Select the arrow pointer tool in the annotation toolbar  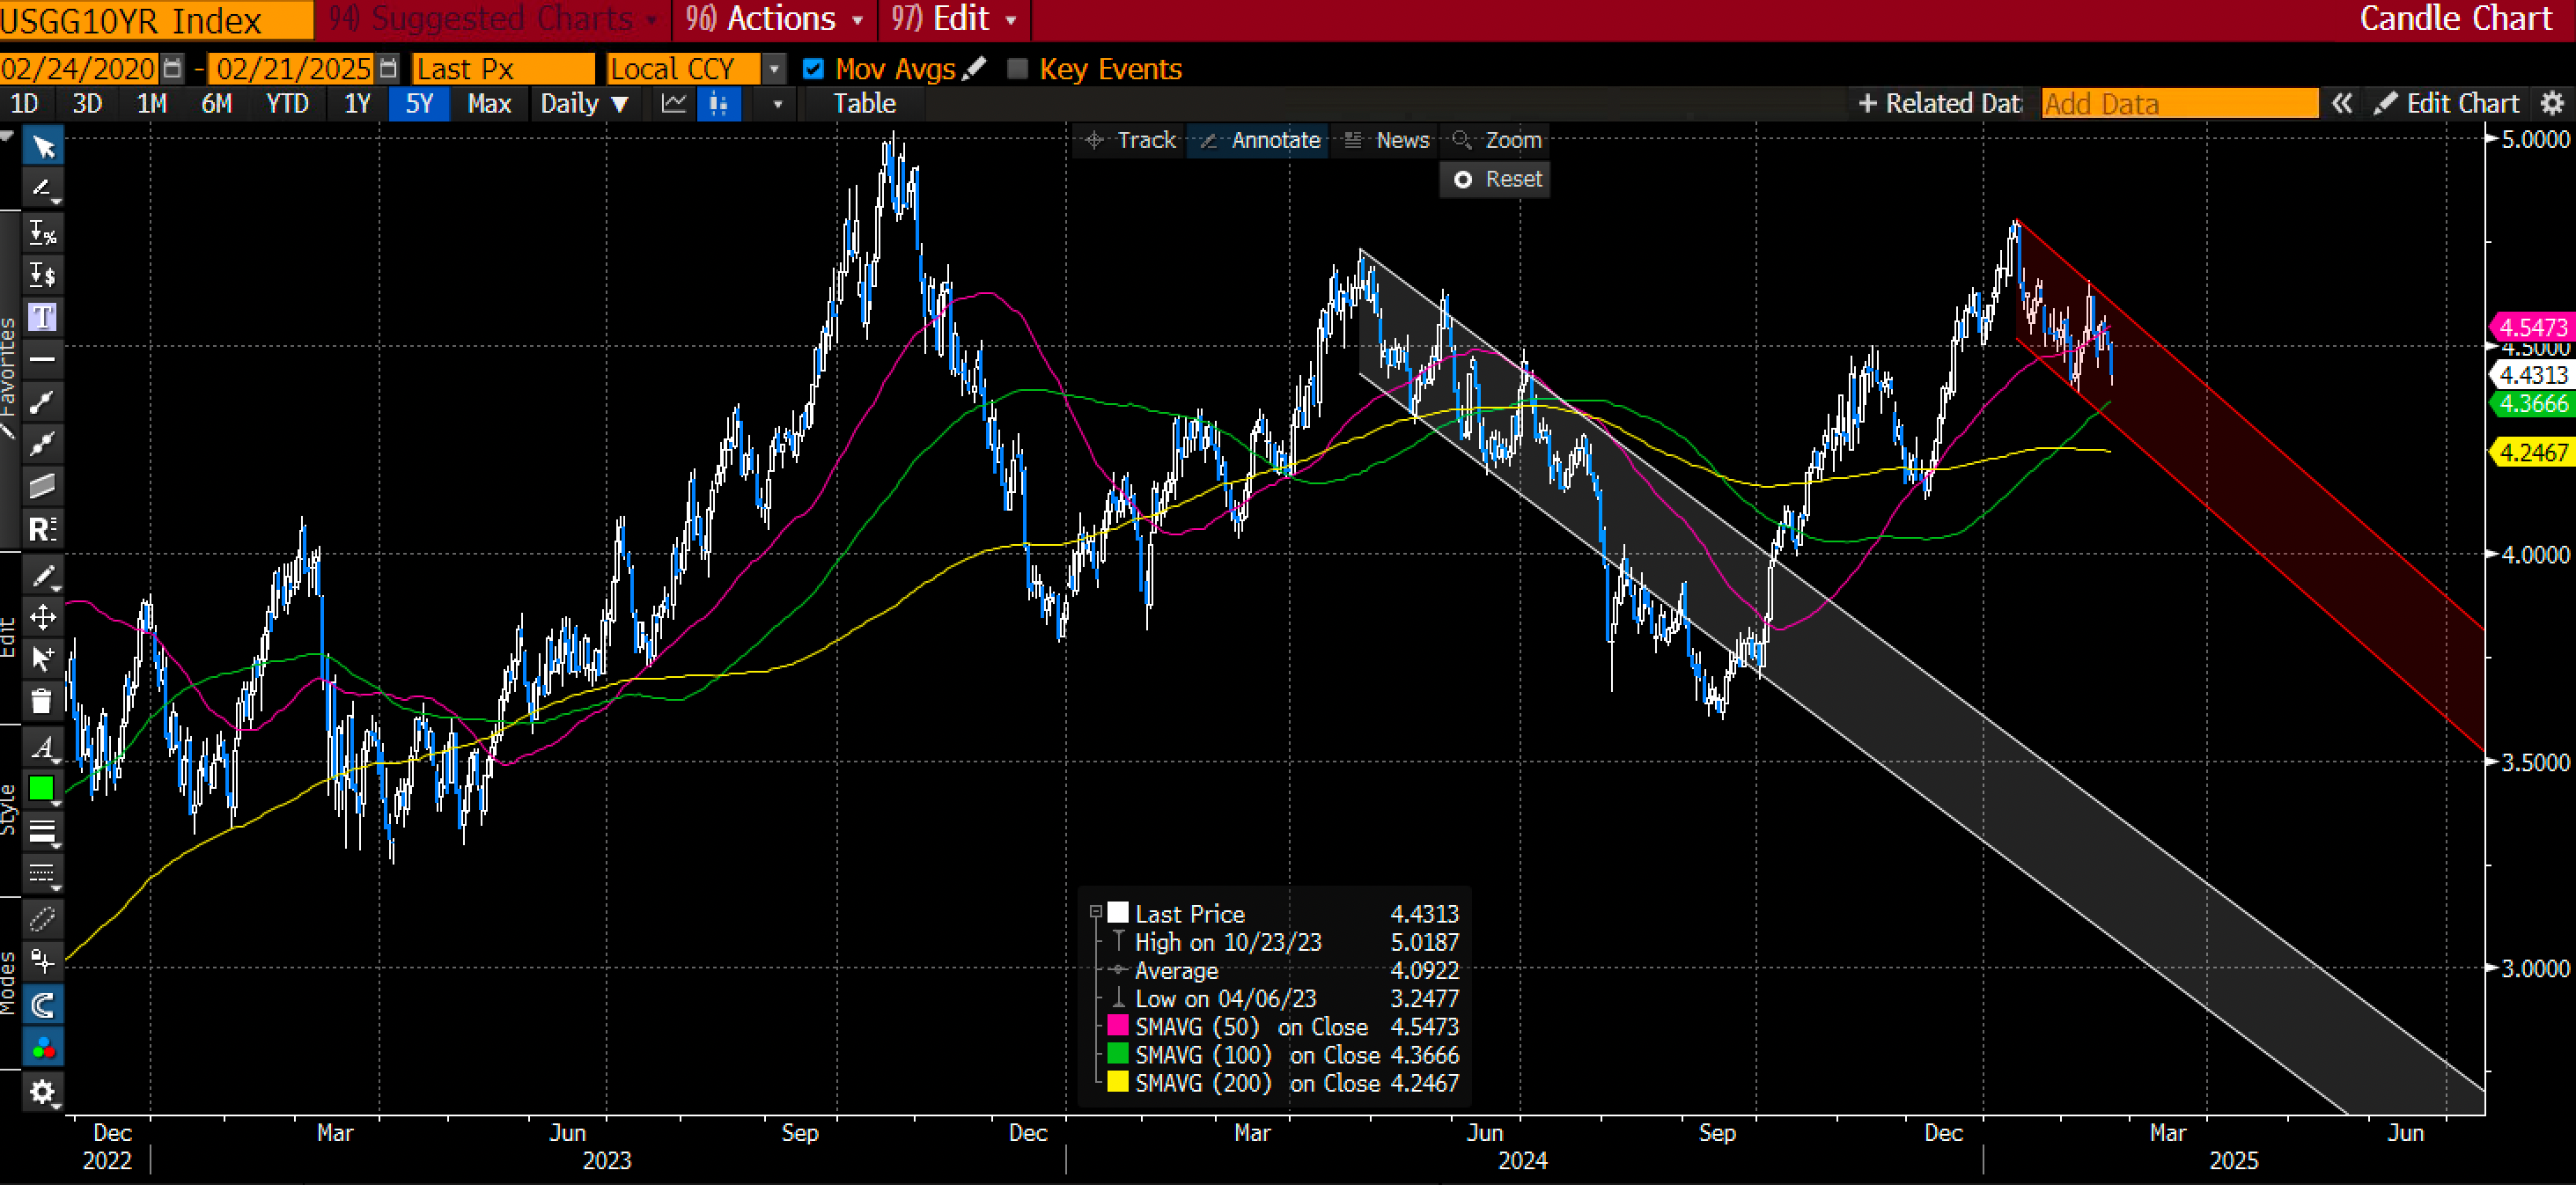(x=43, y=147)
